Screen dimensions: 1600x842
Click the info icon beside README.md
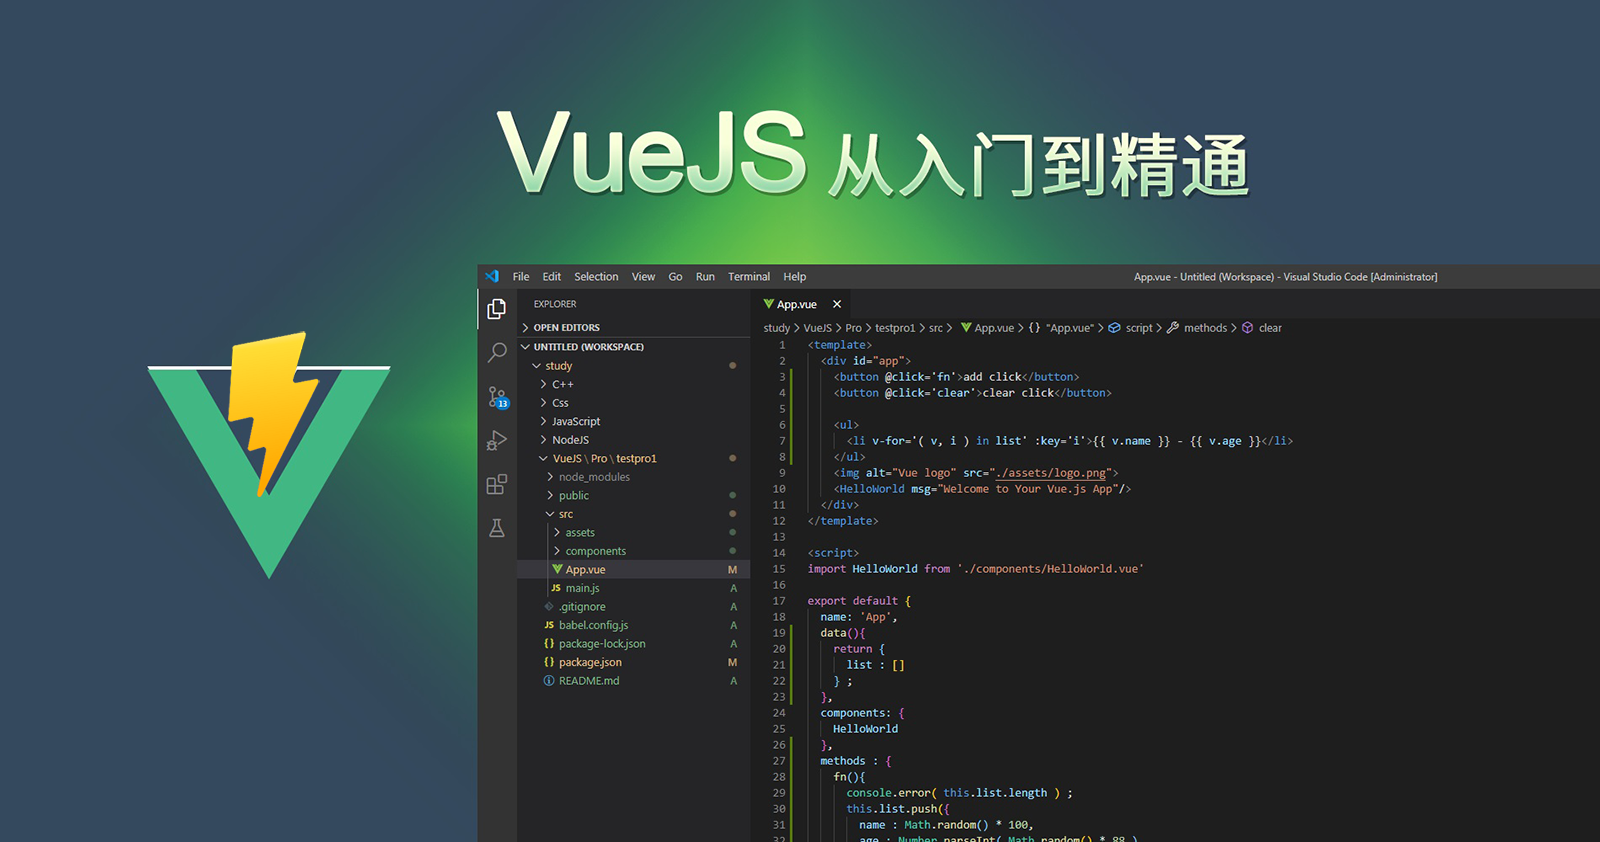pyautogui.click(x=549, y=681)
